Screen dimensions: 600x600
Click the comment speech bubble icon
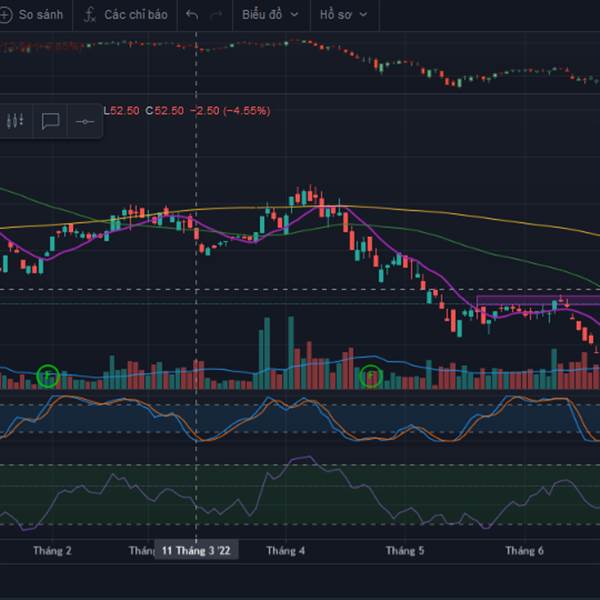[50, 121]
